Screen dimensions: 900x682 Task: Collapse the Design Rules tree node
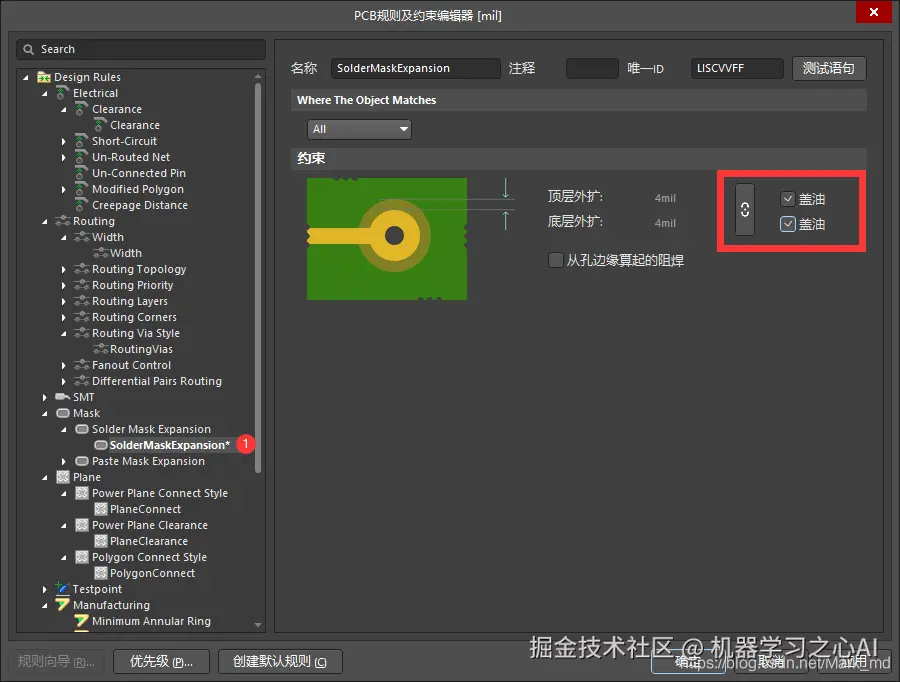24,77
